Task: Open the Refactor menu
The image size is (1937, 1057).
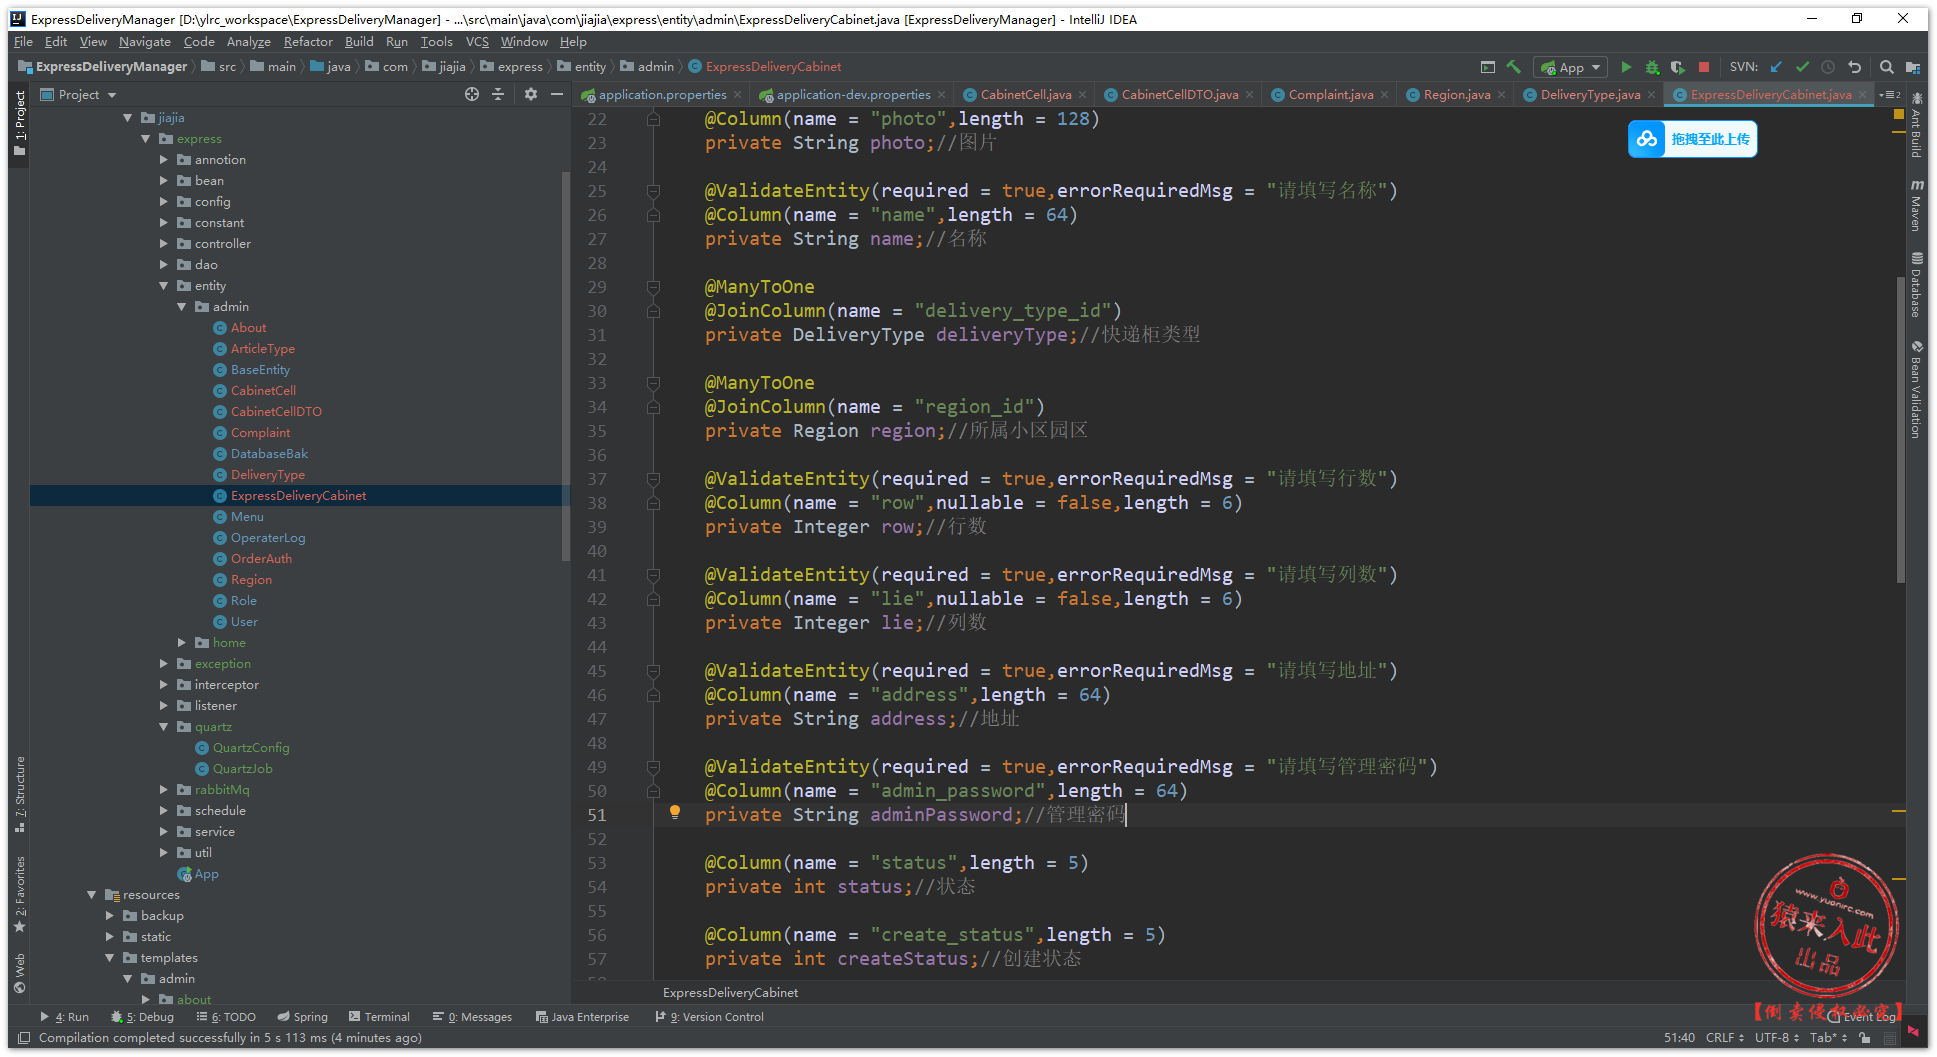Action: [x=307, y=42]
